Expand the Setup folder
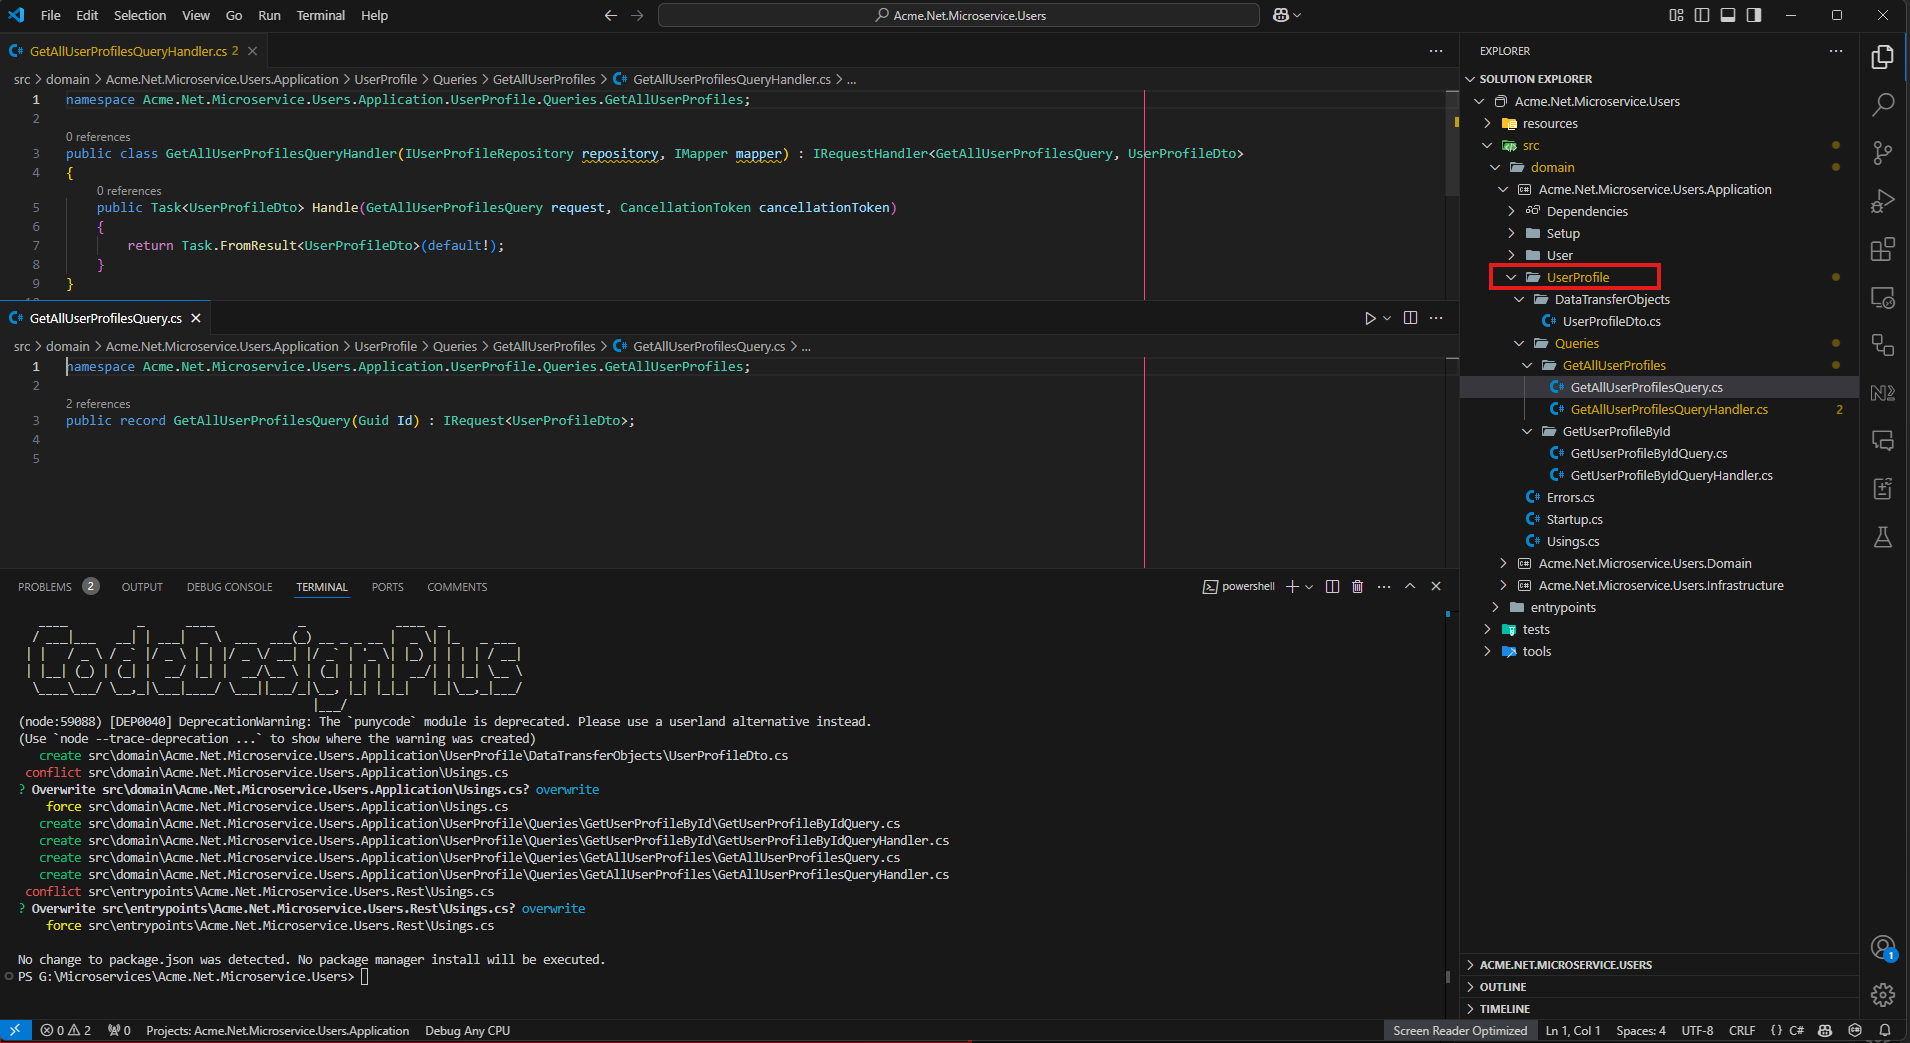Image resolution: width=1910 pixels, height=1043 pixels. click(x=1511, y=233)
